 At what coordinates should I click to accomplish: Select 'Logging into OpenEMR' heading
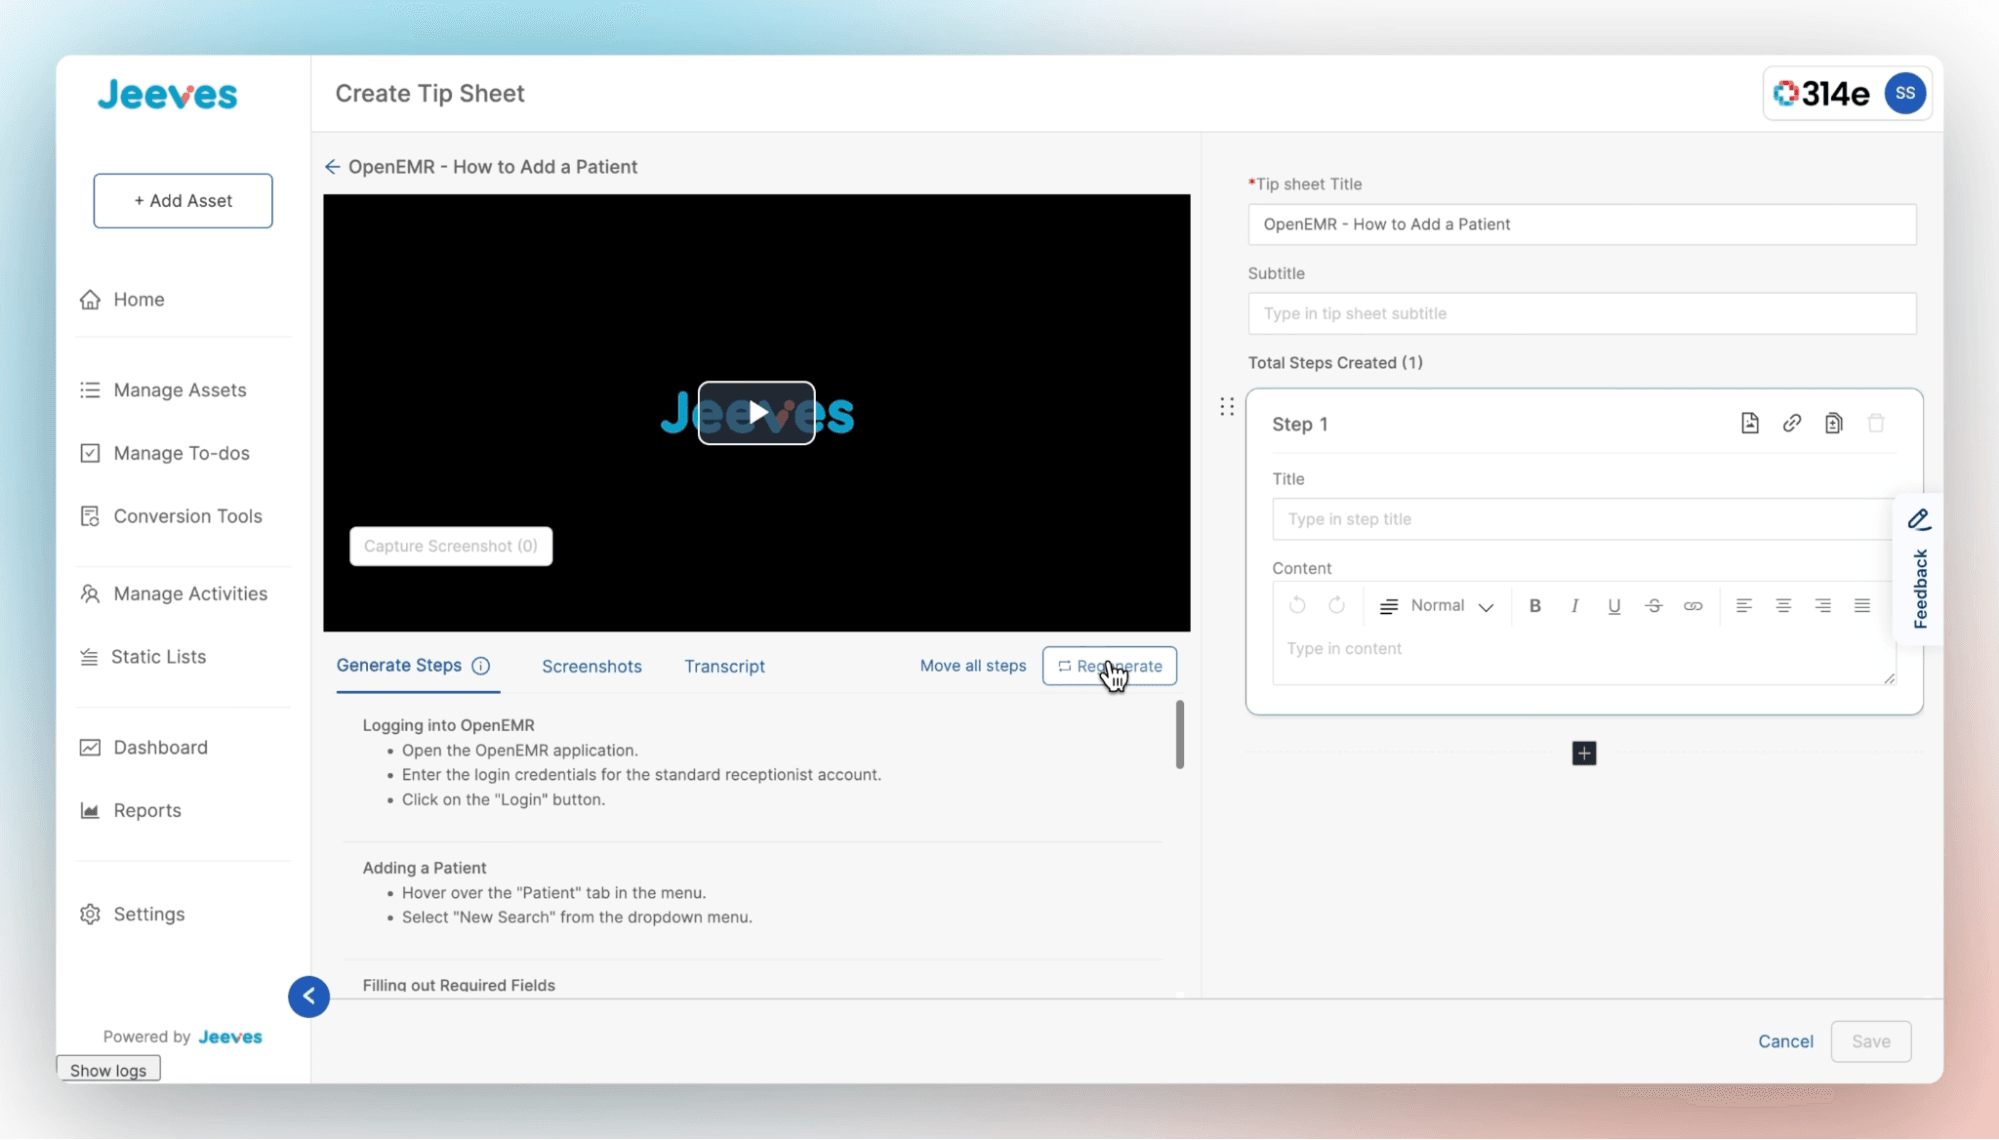[448, 725]
